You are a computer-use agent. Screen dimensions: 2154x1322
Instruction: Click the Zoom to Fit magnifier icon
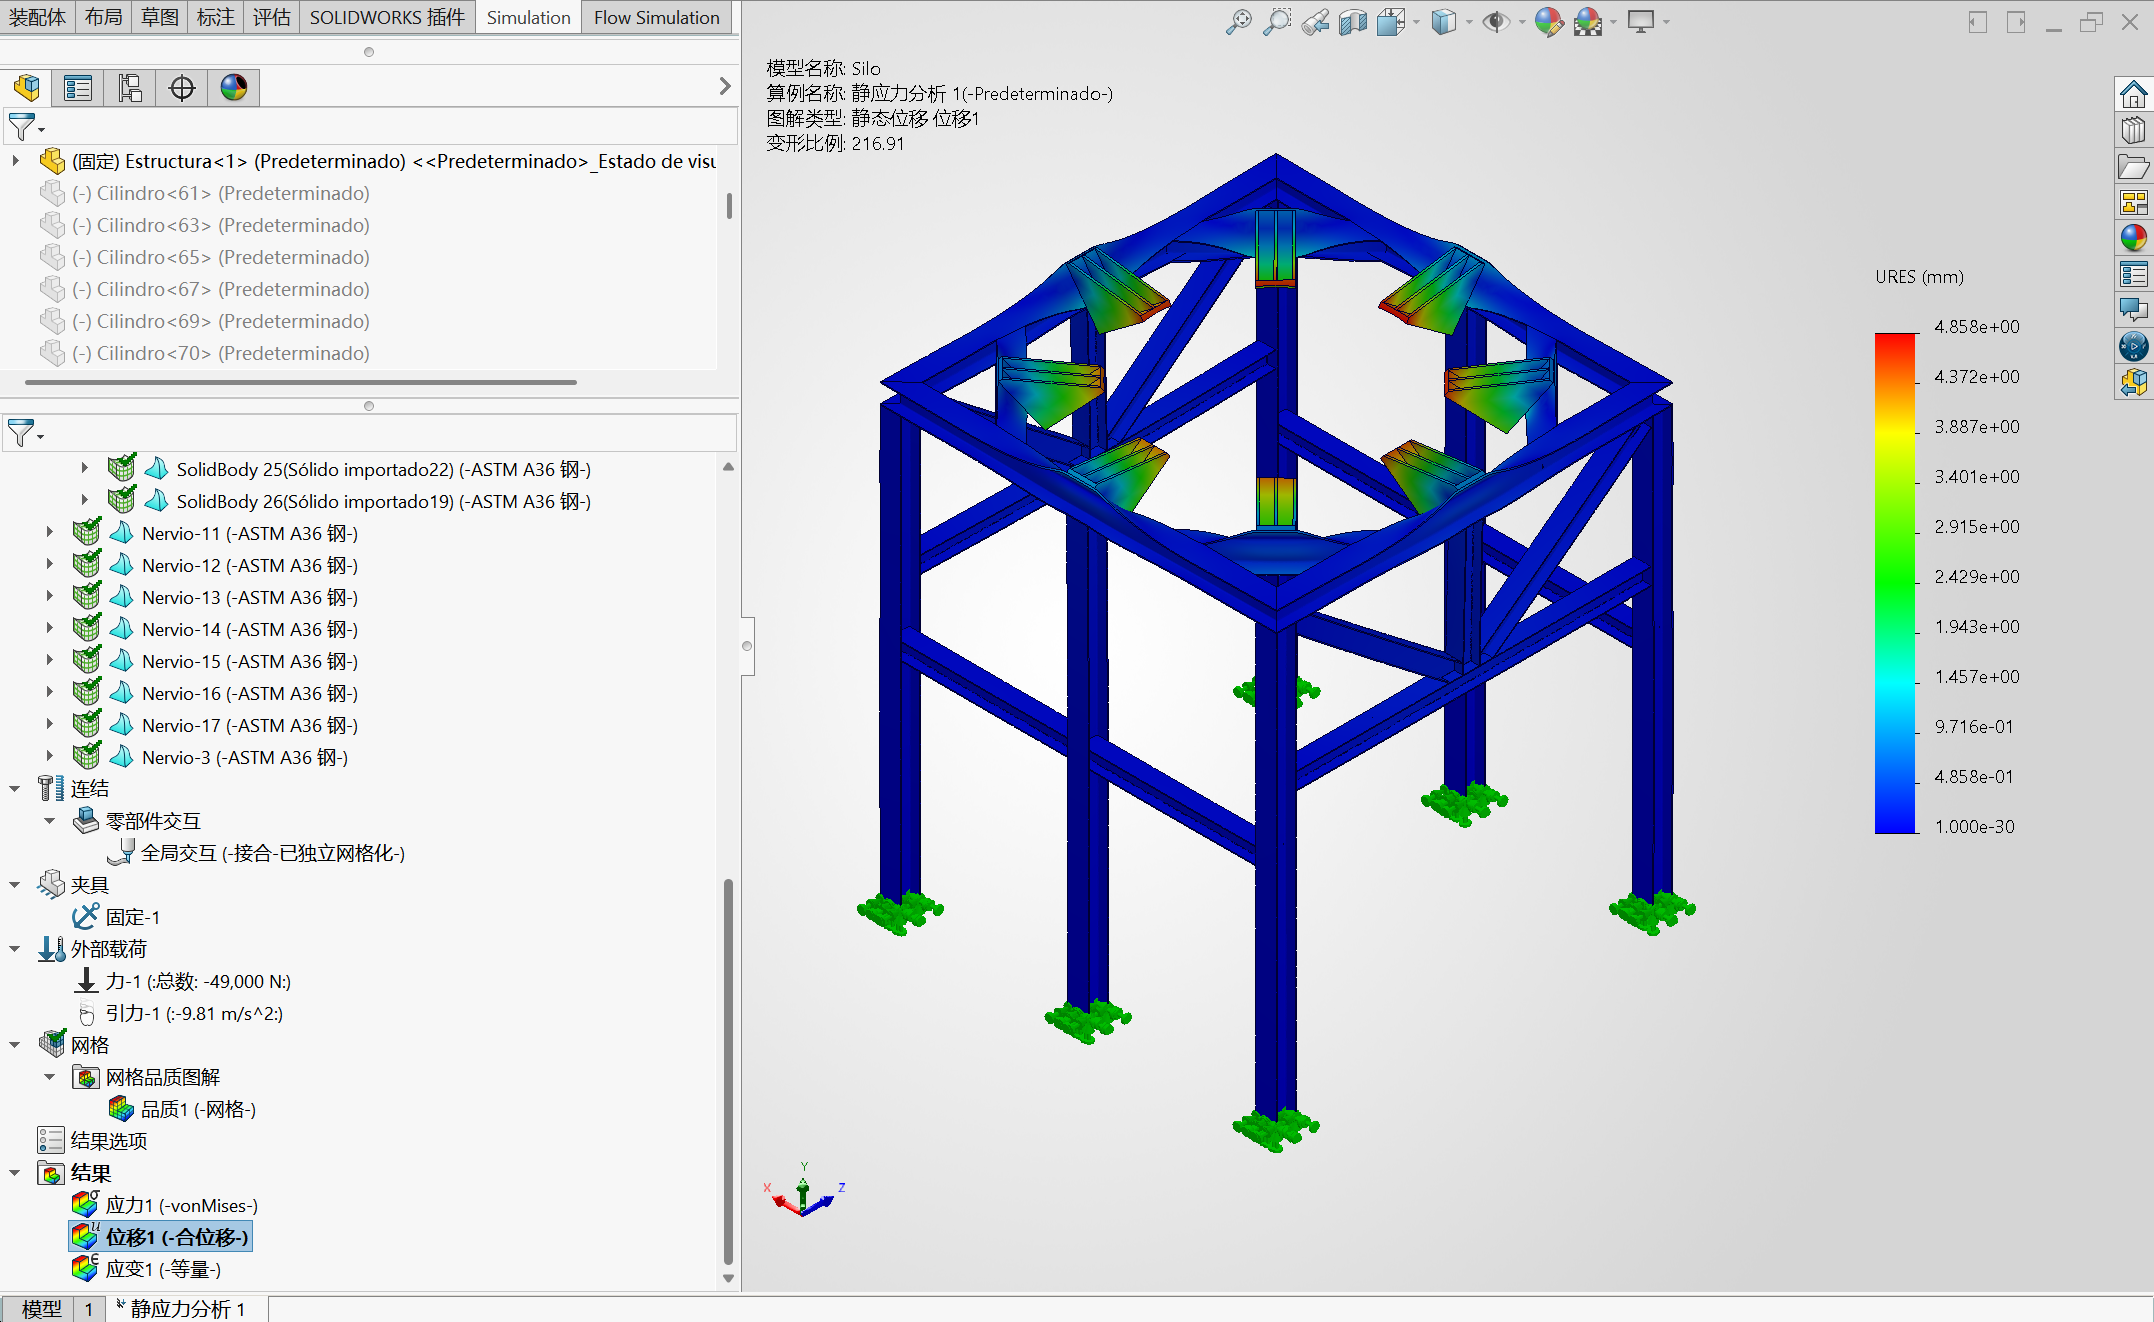(x=1238, y=21)
